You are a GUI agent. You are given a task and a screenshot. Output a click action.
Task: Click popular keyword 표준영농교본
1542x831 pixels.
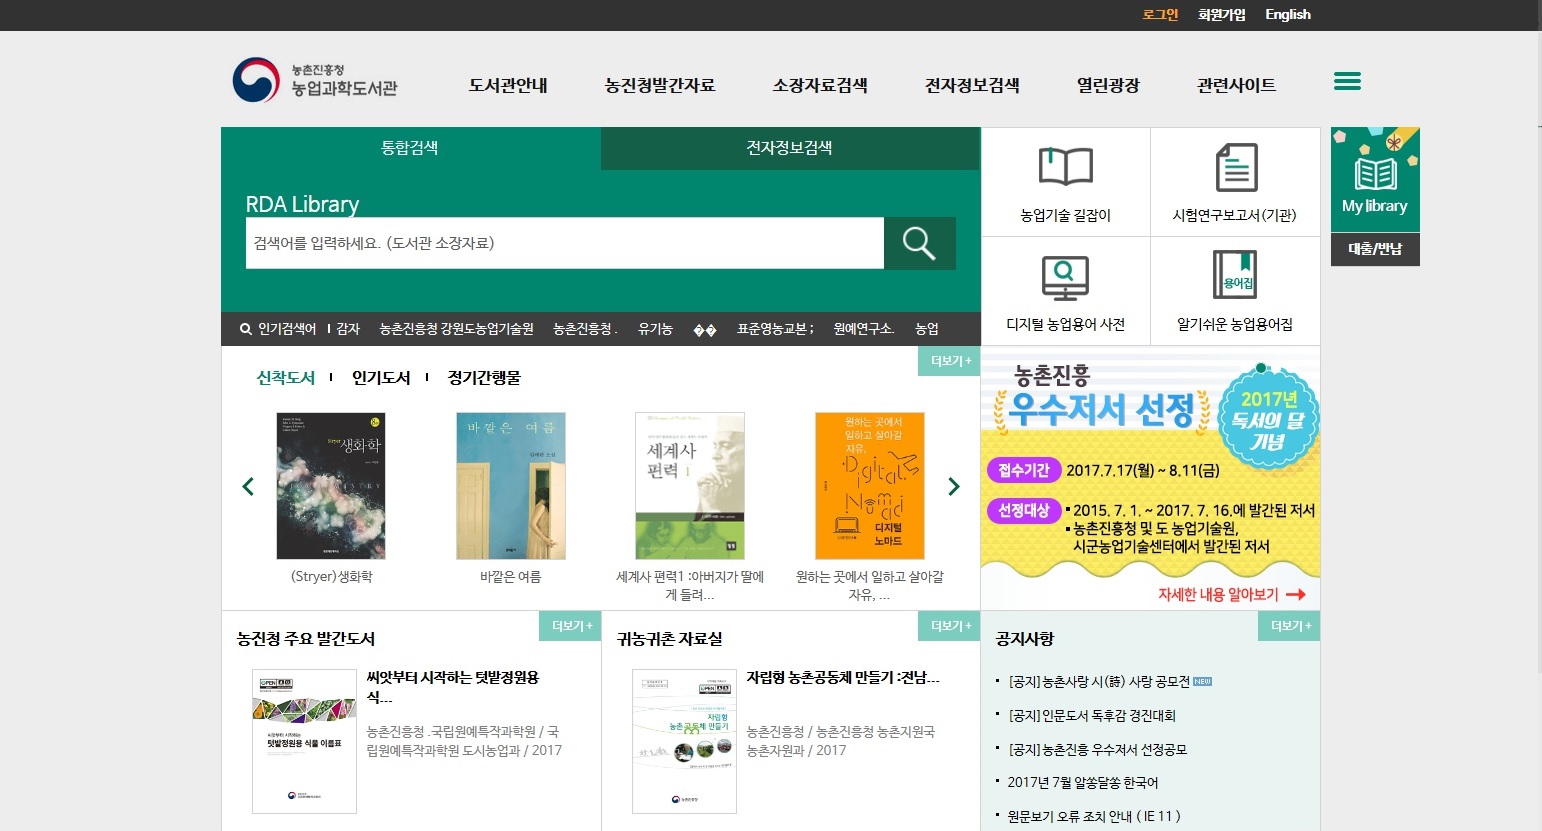776,329
